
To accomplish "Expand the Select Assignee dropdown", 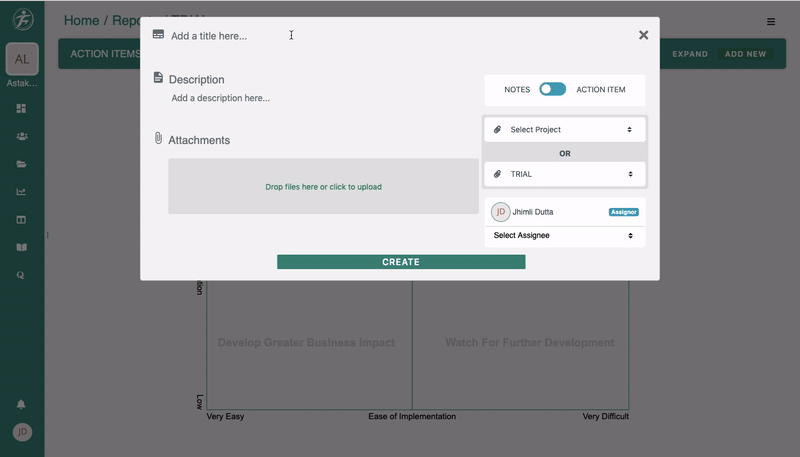I will 565,236.
